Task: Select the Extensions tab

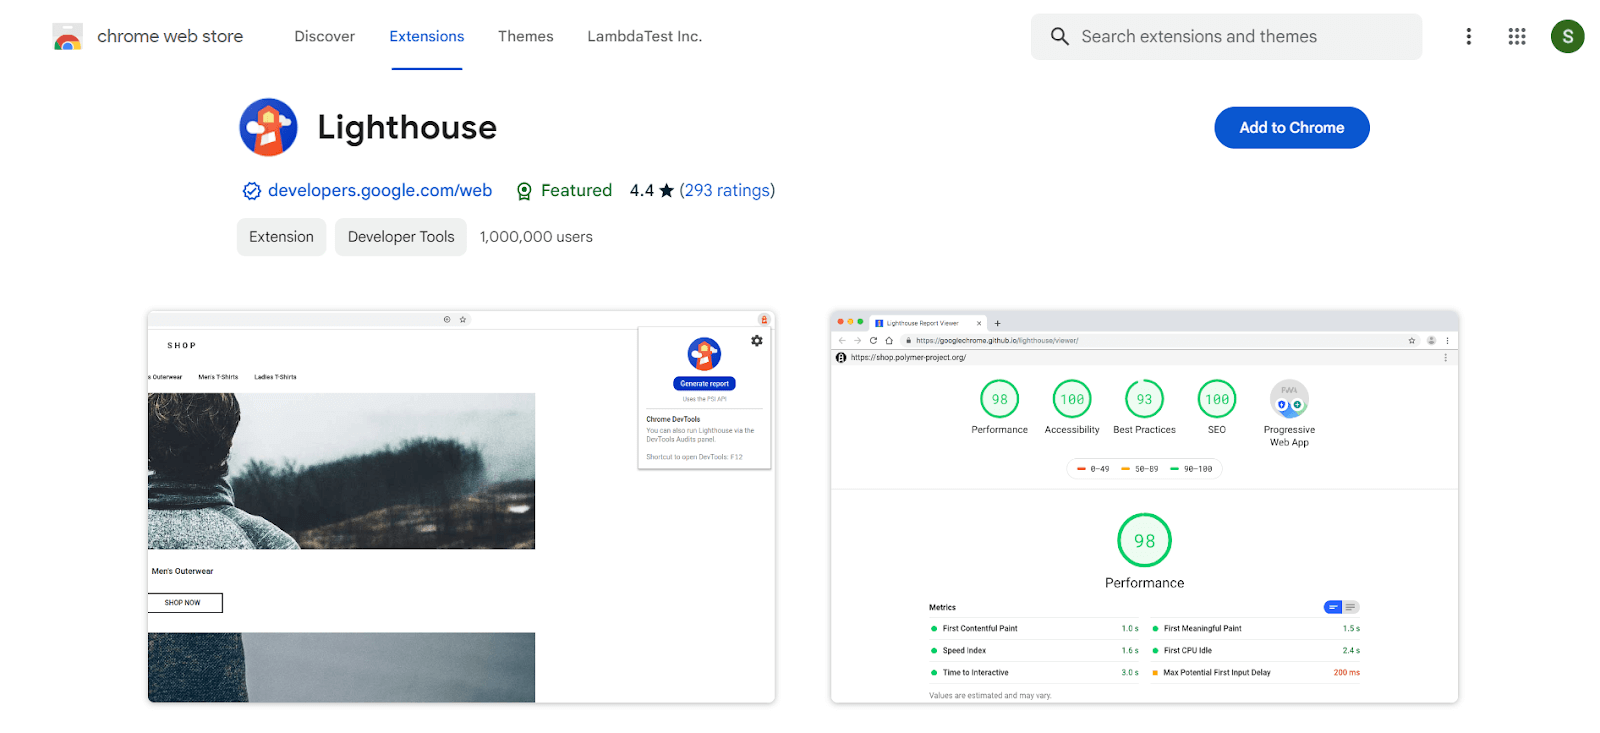Action: click(426, 37)
